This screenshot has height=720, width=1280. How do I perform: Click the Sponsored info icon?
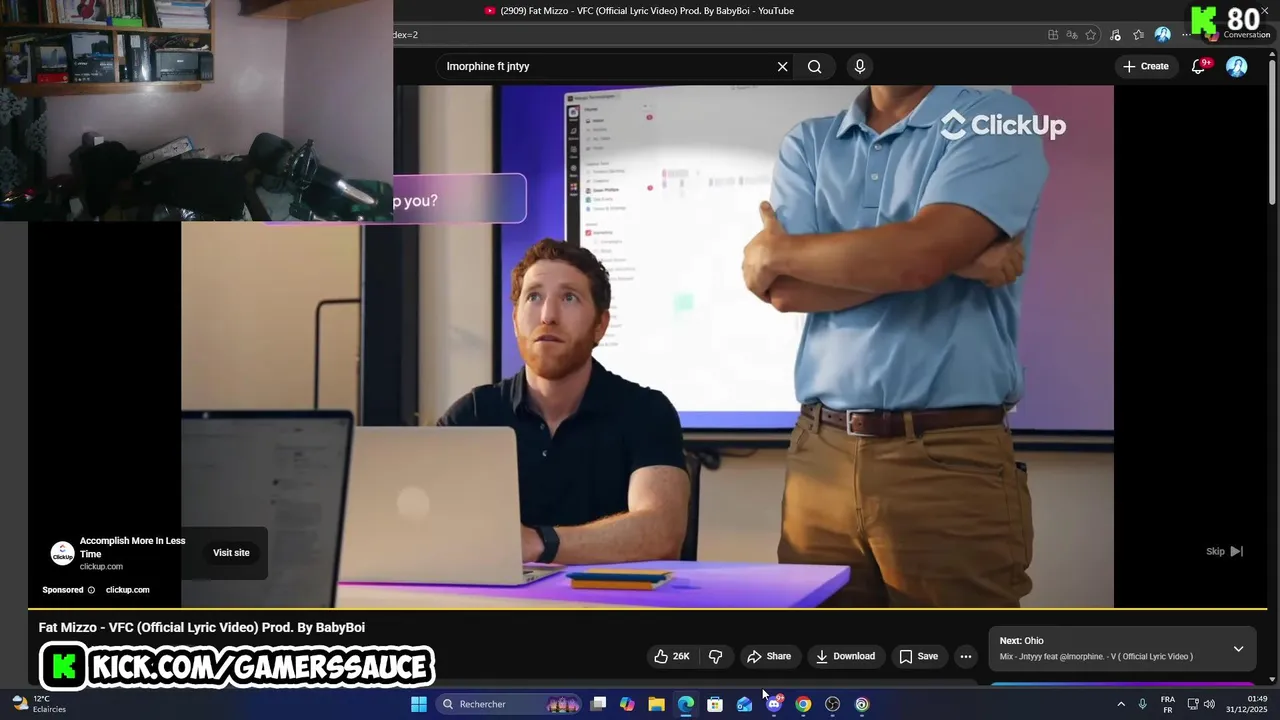click(91, 590)
